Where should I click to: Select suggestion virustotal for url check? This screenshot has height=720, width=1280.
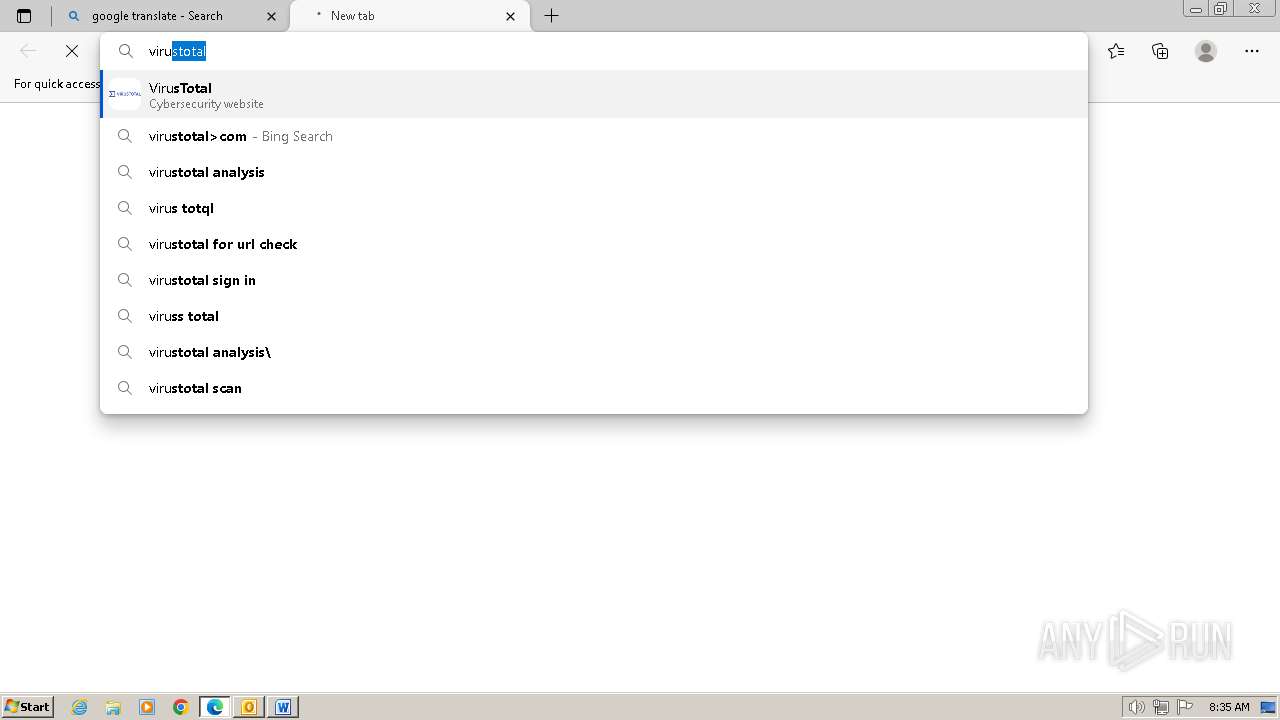click(594, 244)
